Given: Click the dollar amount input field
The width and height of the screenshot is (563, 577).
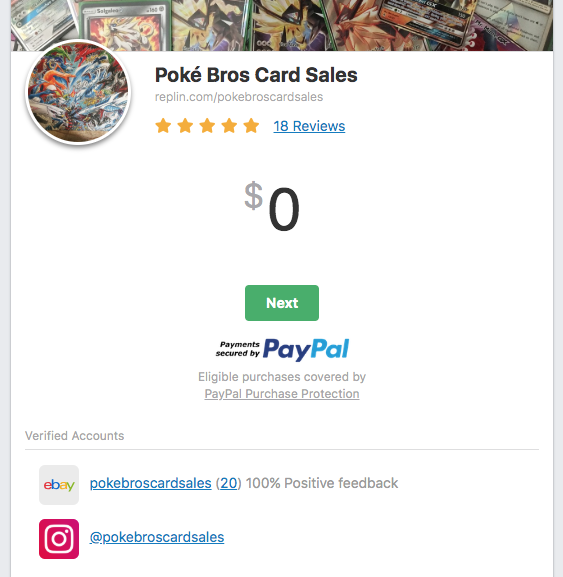Looking at the screenshot, I should tap(284, 209).
